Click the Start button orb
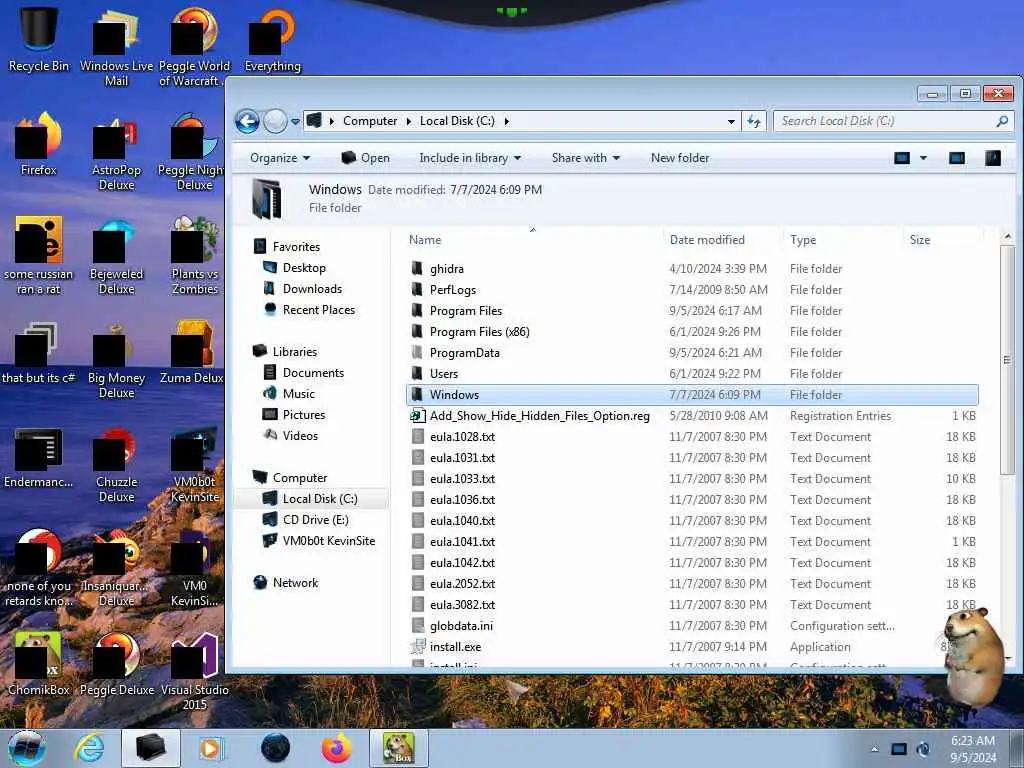Image resolution: width=1024 pixels, height=768 pixels. point(27,748)
